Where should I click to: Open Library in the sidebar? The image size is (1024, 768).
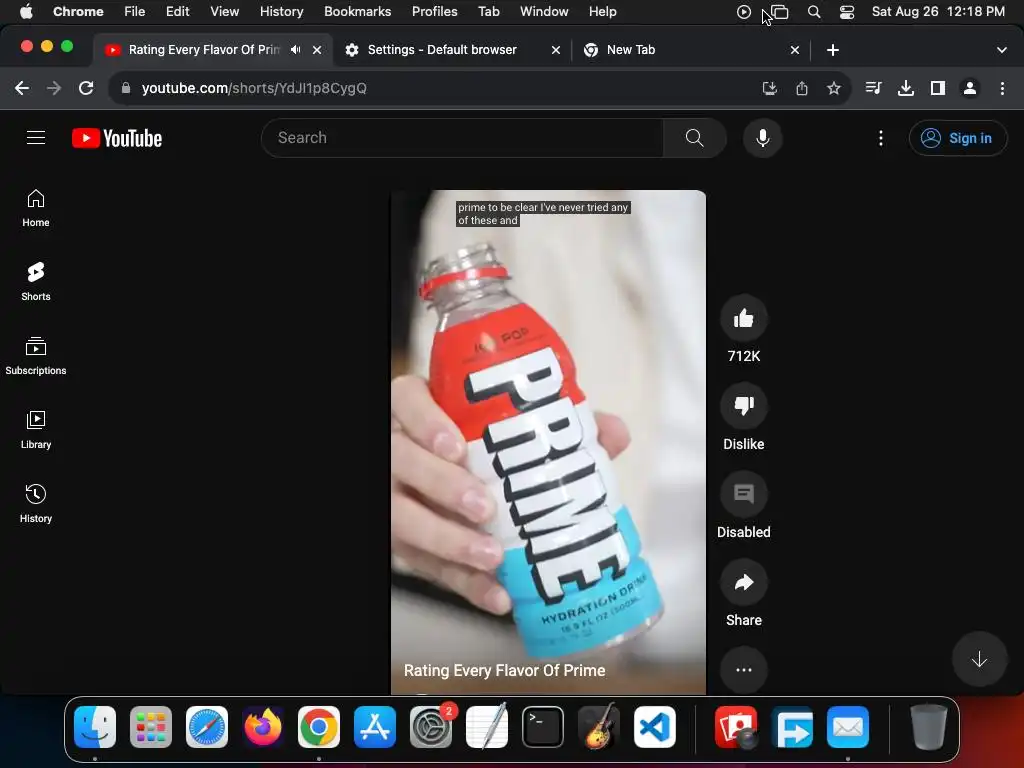pyautogui.click(x=36, y=430)
